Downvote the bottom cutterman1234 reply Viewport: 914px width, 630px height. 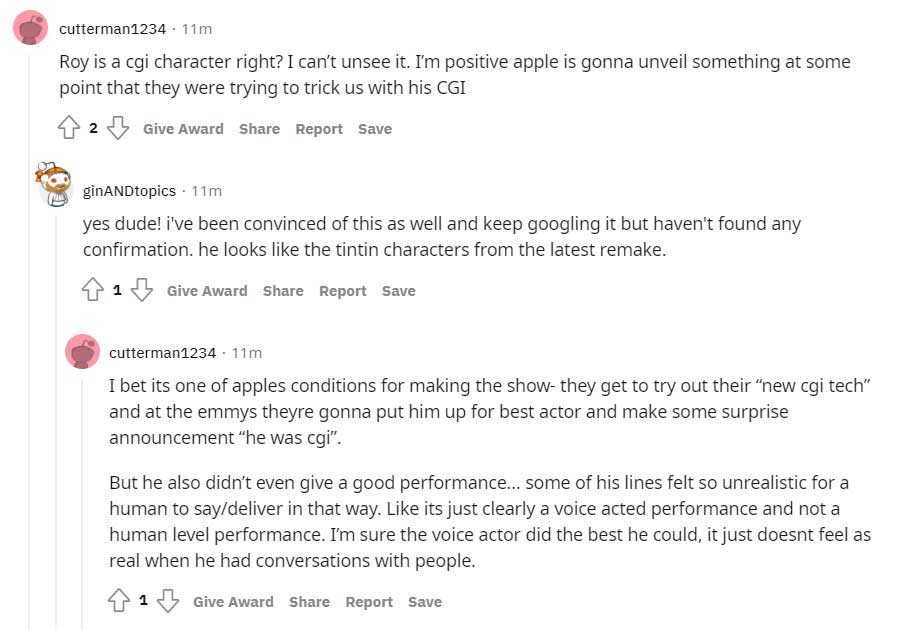(x=168, y=601)
